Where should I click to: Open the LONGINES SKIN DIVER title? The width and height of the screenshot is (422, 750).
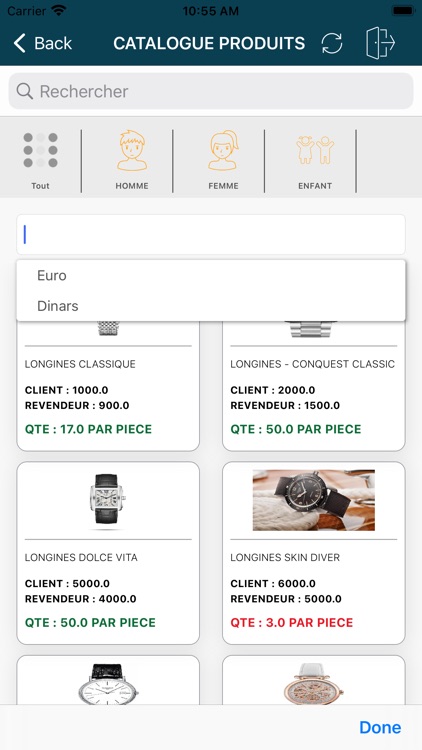point(285,557)
